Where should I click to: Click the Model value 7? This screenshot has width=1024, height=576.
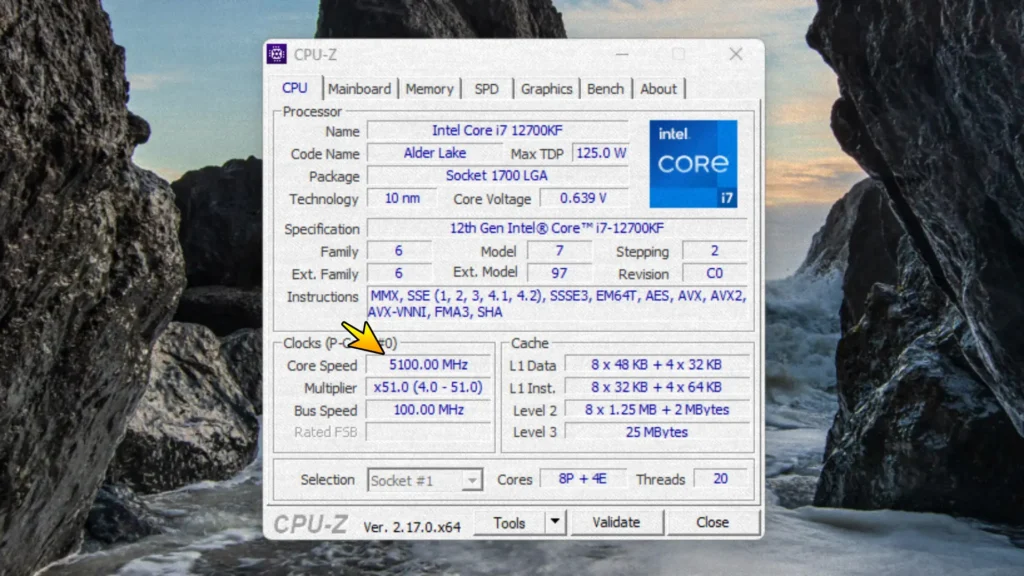tap(559, 251)
